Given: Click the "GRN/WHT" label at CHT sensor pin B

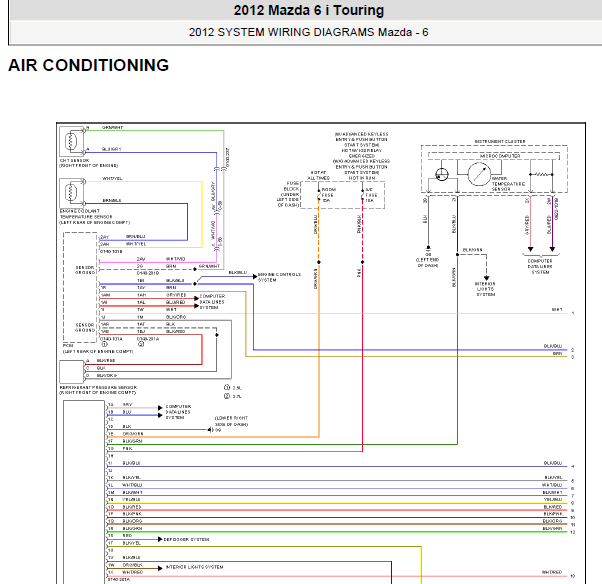Looking at the screenshot, I should (112, 127).
